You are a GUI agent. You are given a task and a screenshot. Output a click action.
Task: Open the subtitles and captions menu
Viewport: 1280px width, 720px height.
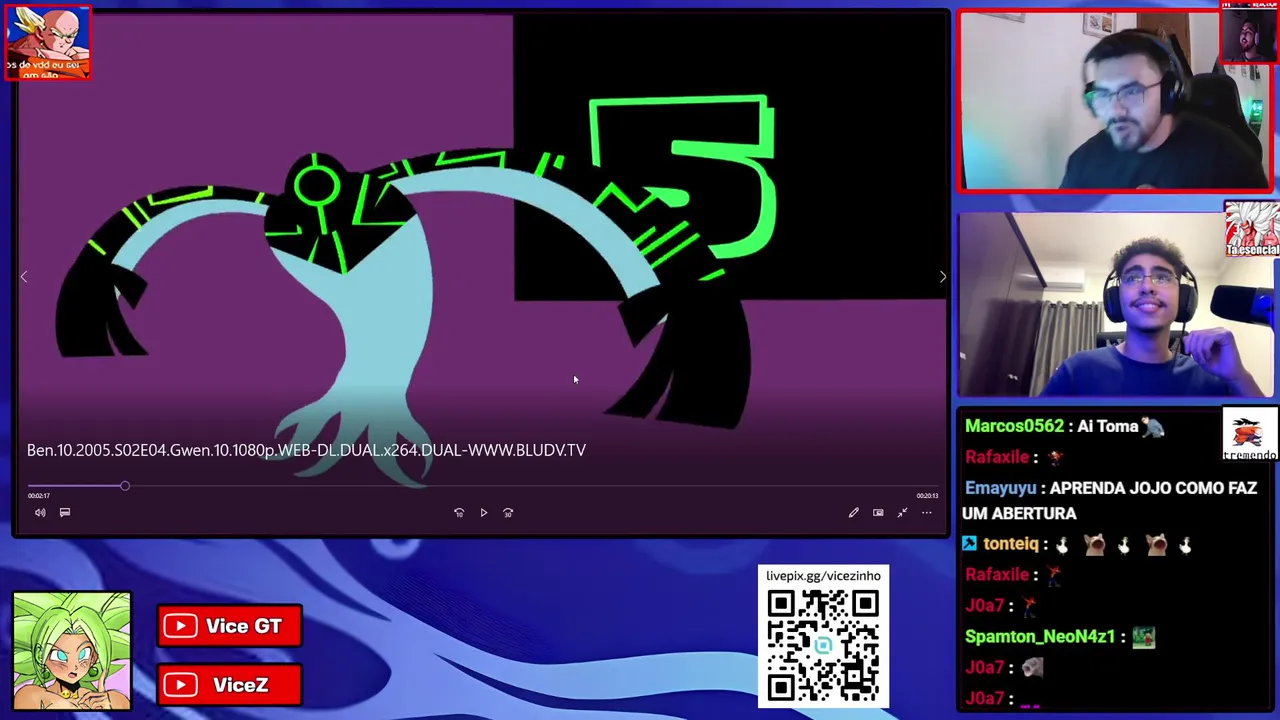tap(65, 513)
